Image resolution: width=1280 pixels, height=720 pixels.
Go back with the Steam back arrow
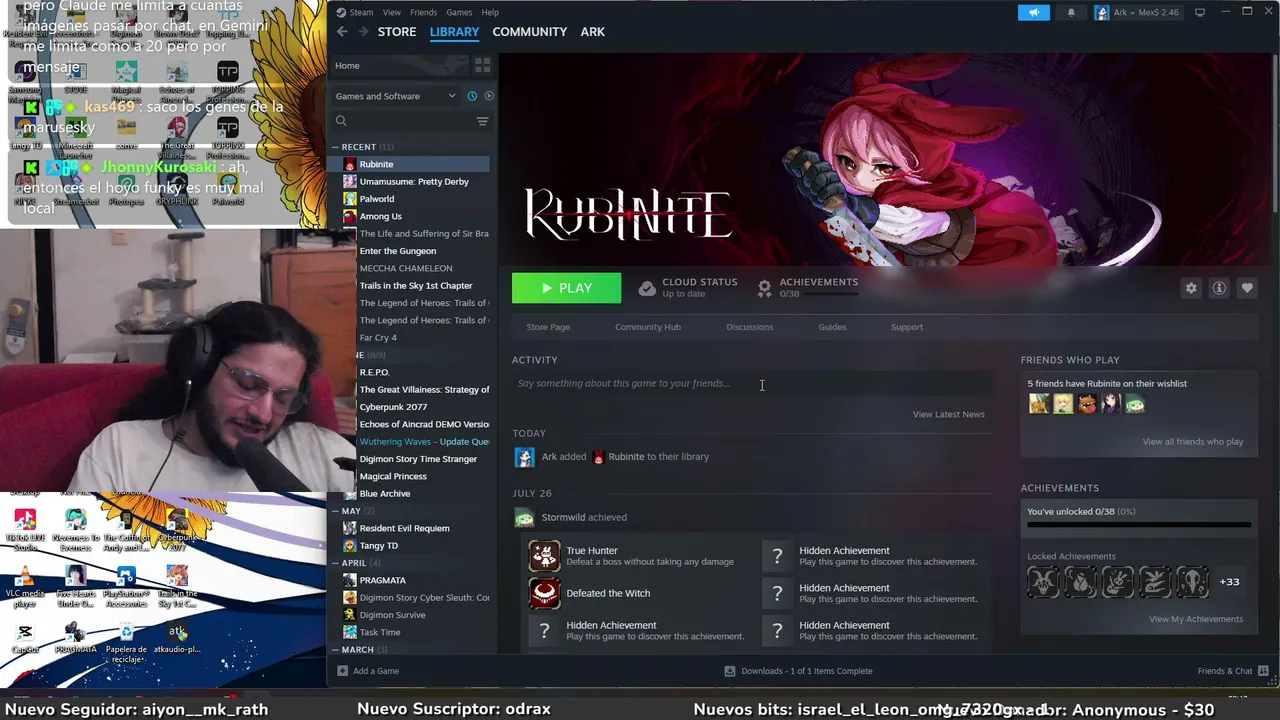tap(342, 32)
